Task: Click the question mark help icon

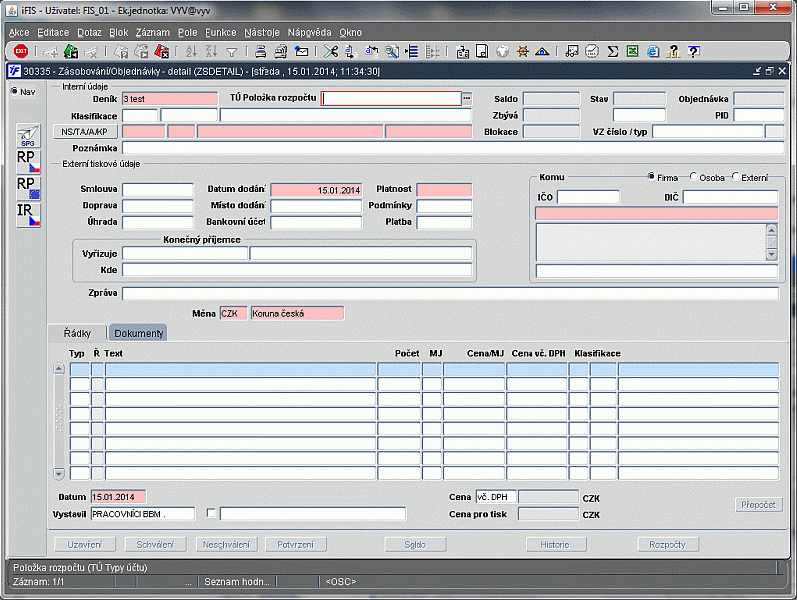Action: pyautogui.click(x=693, y=51)
